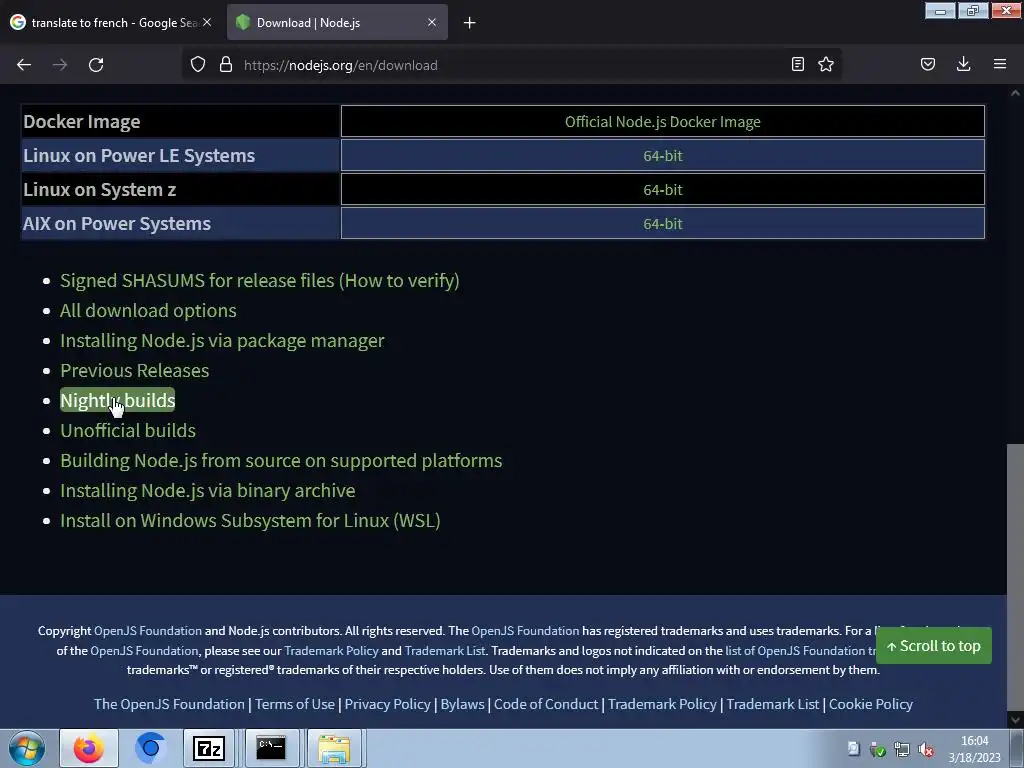The image size is (1024, 768).
Task: Click the page vertical scrollbar thumb
Action: pyautogui.click(x=1015, y=576)
